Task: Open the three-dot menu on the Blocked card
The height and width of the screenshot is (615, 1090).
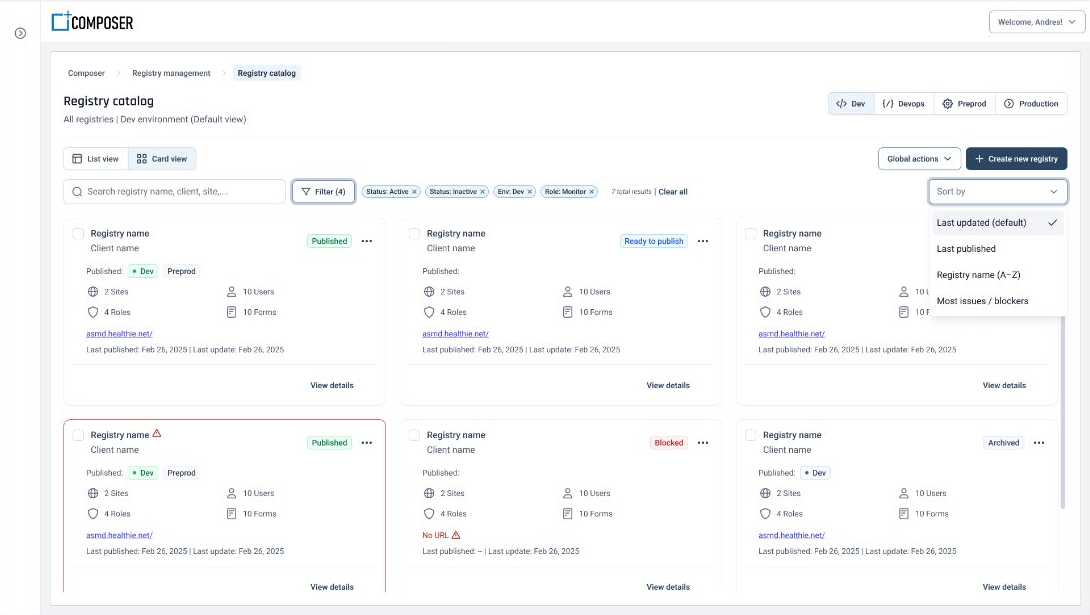Action: 703,443
